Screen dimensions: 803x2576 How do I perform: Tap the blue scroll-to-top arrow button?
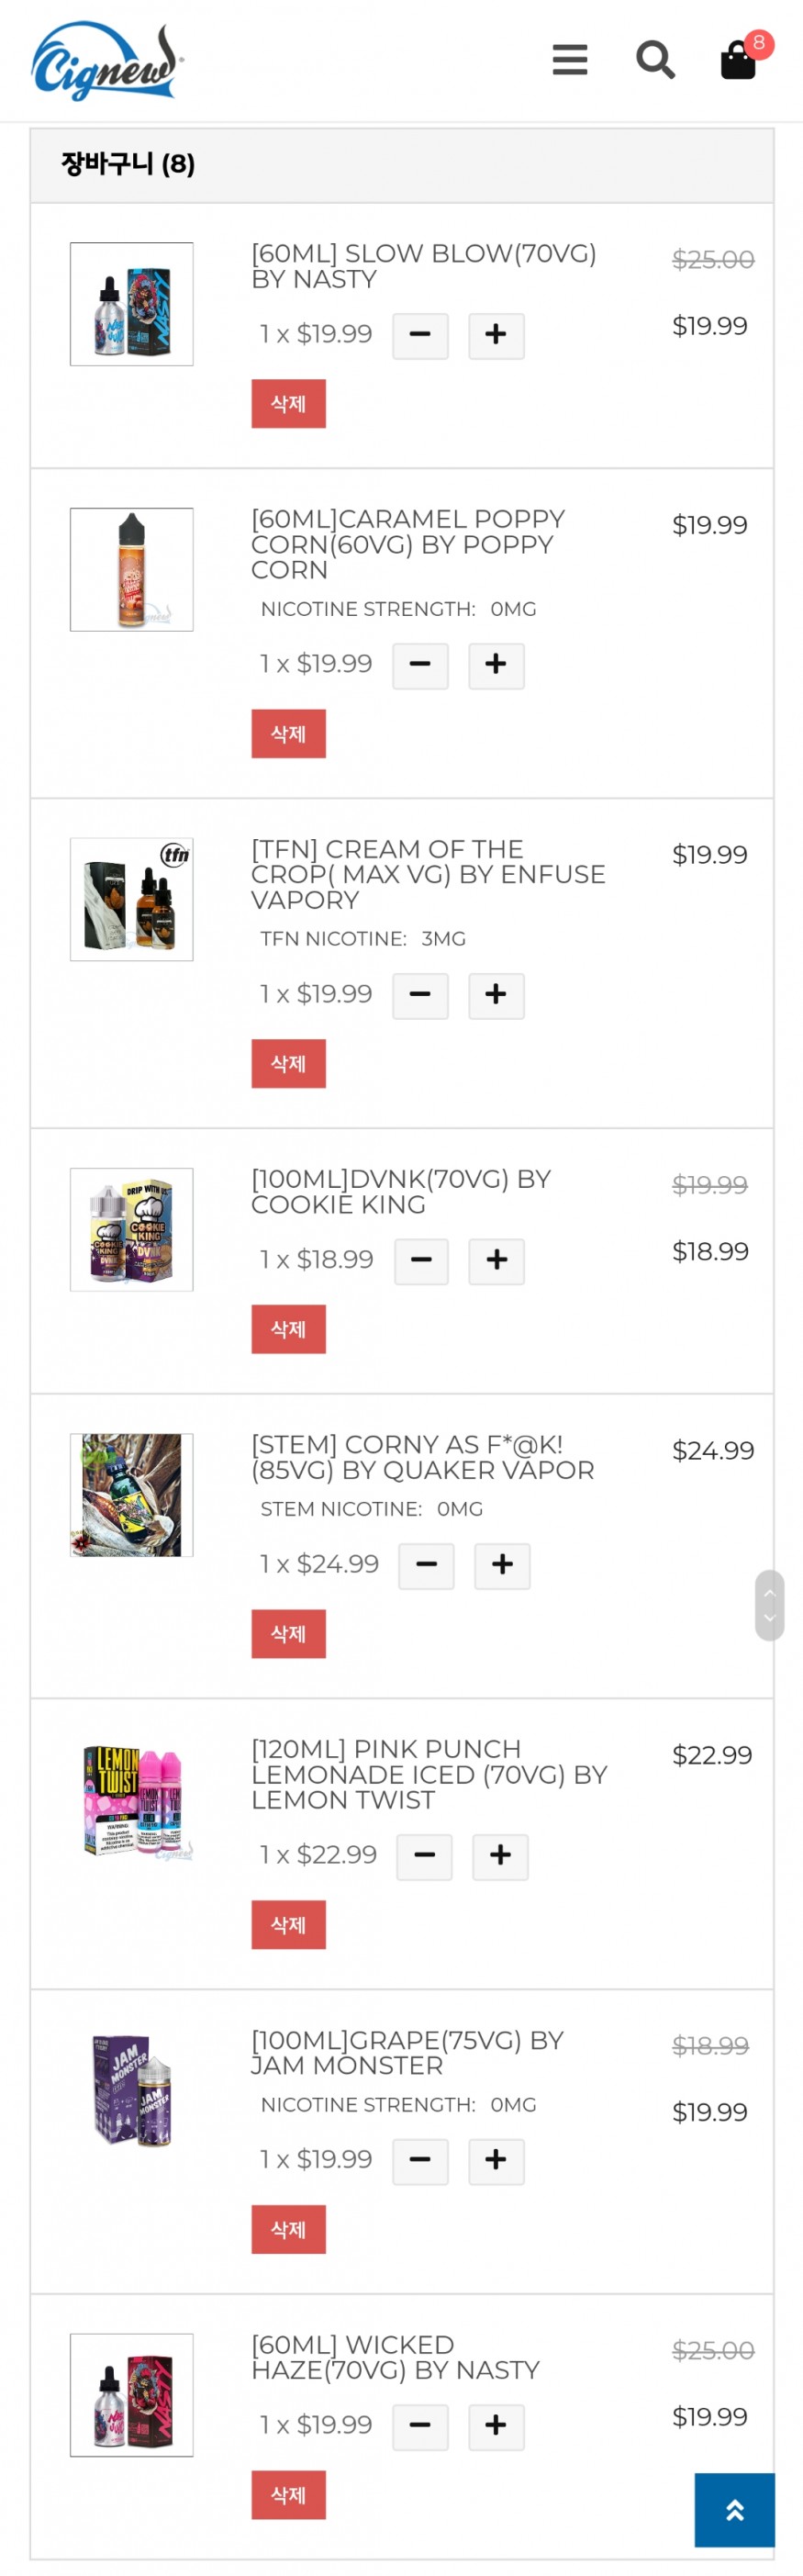[x=734, y=2509]
